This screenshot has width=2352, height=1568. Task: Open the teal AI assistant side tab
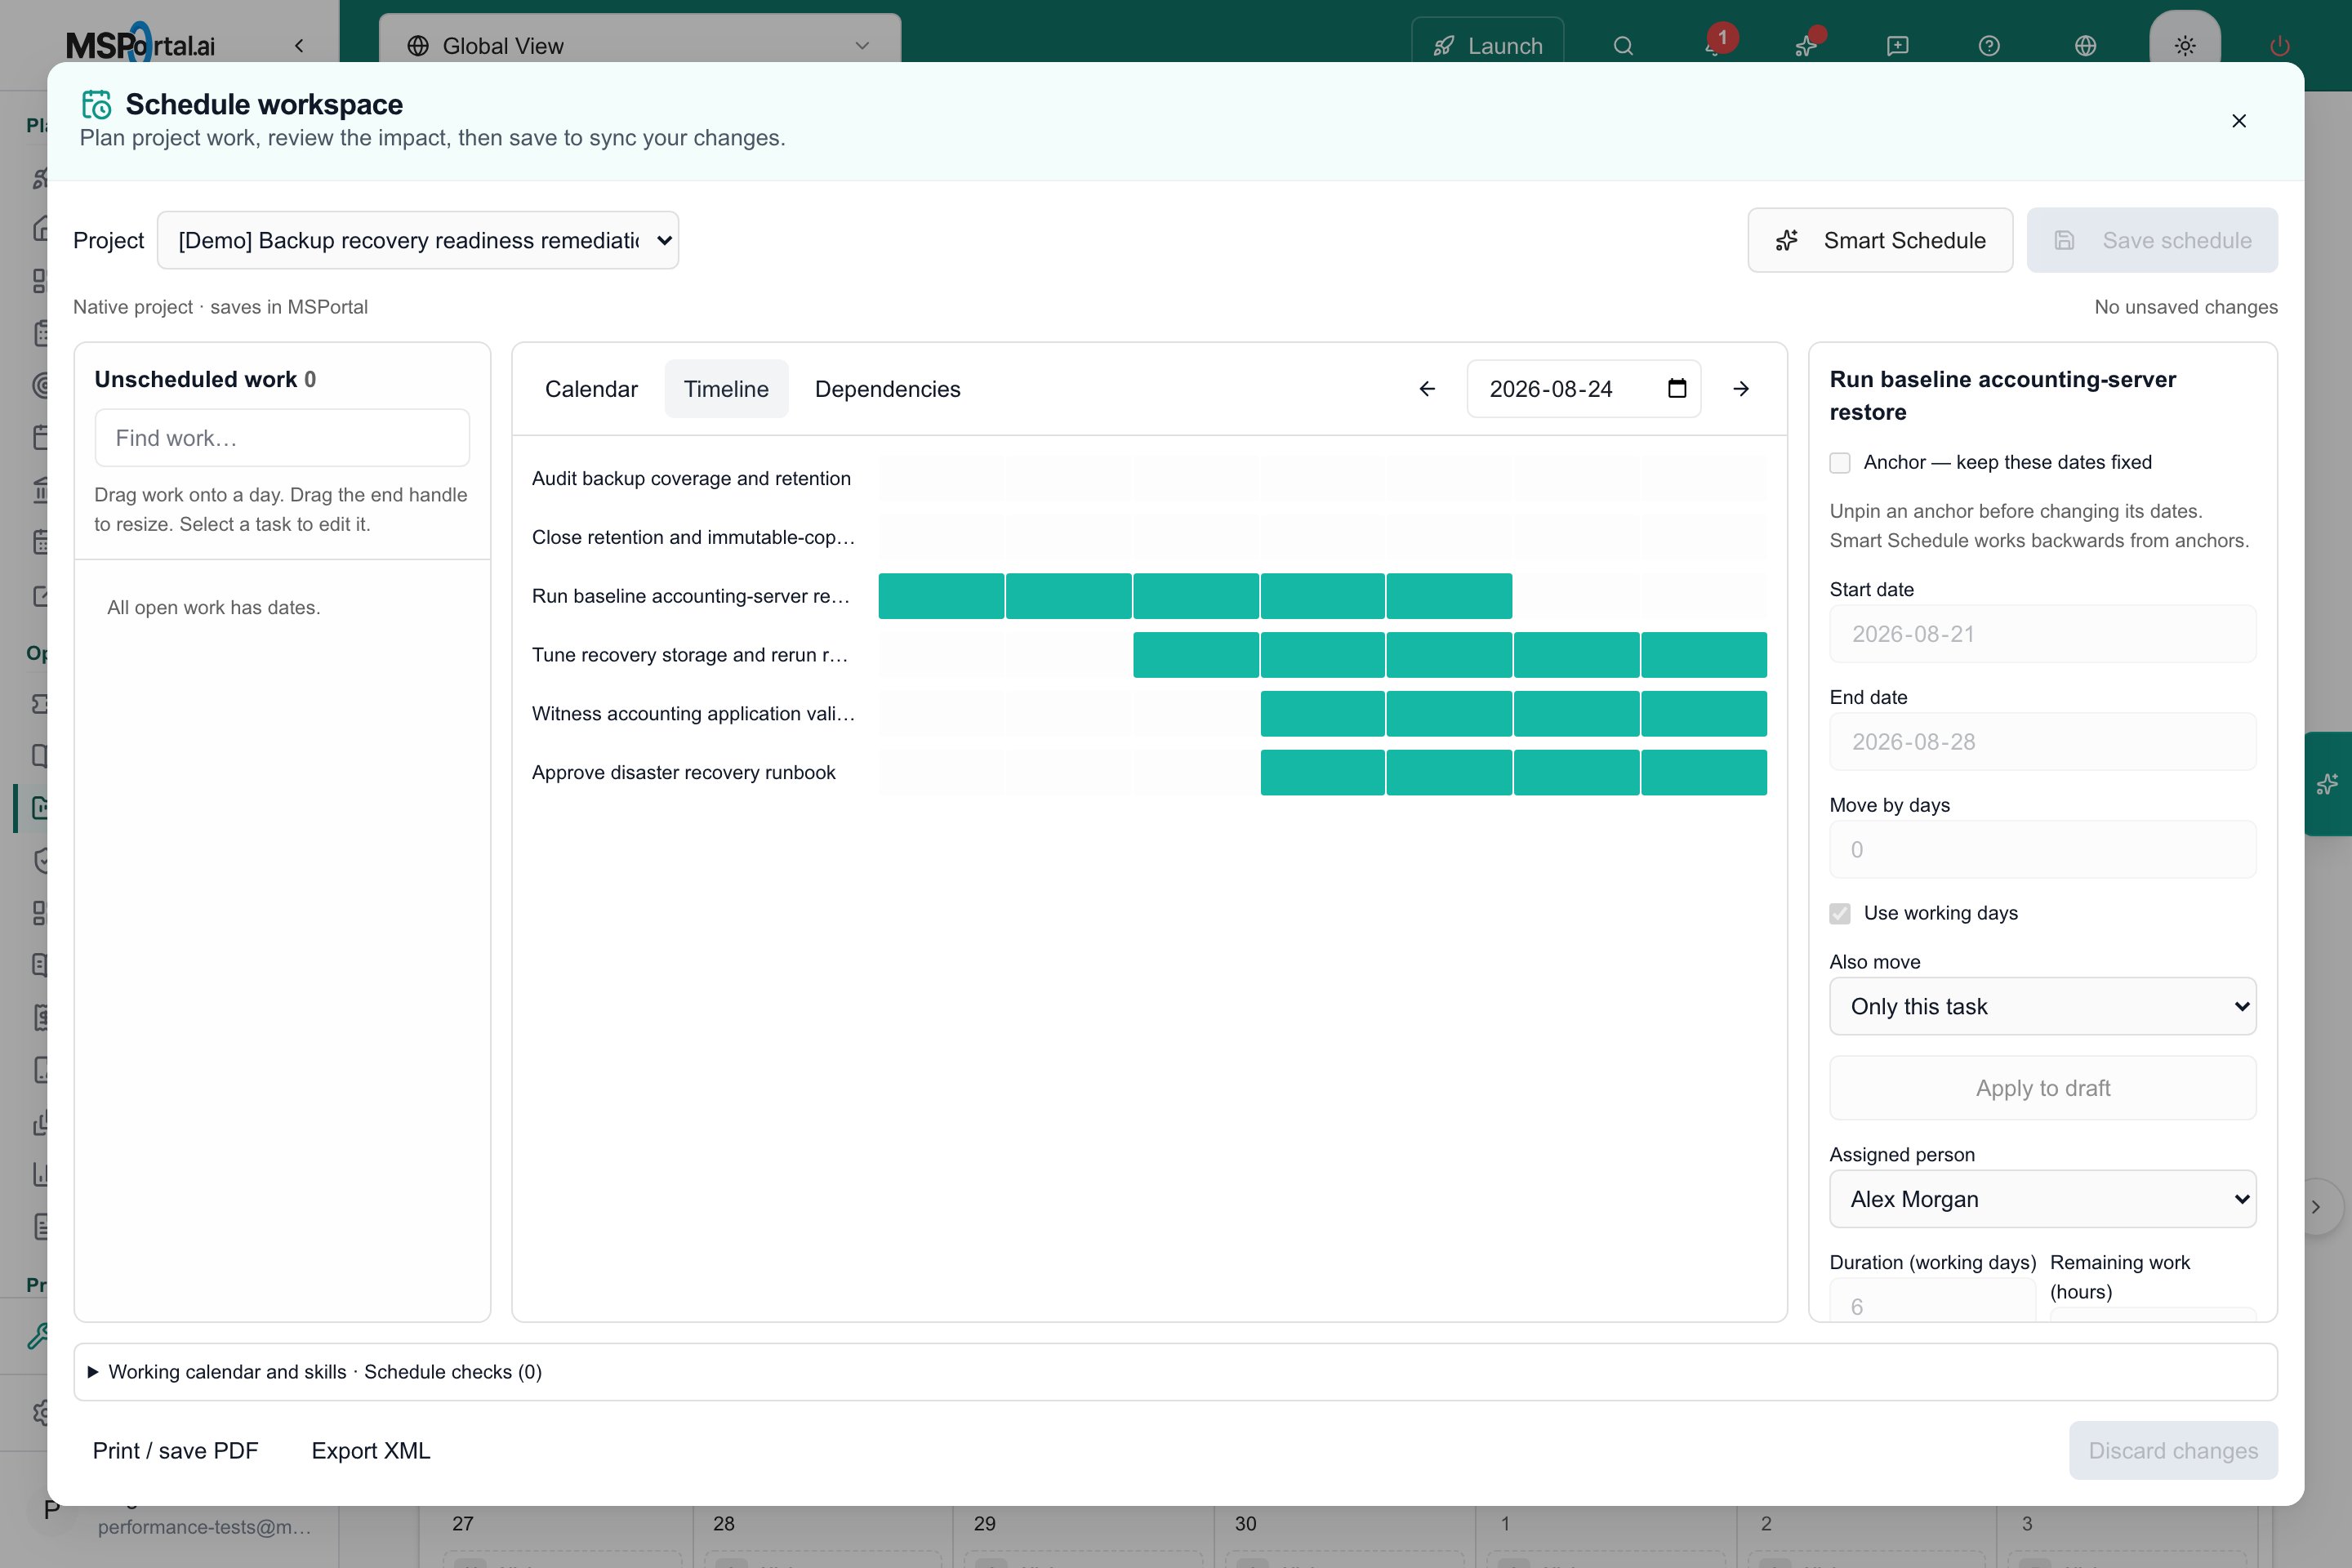2328,784
